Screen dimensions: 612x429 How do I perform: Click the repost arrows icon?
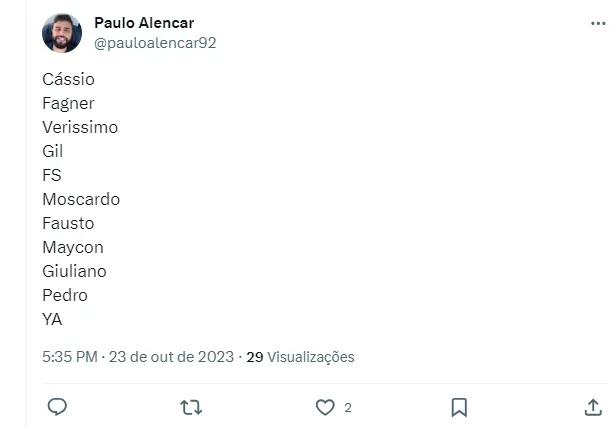[191, 407]
